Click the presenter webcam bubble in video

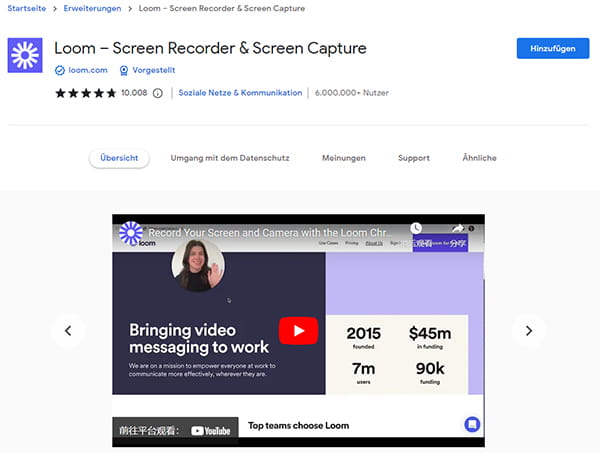click(198, 265)
